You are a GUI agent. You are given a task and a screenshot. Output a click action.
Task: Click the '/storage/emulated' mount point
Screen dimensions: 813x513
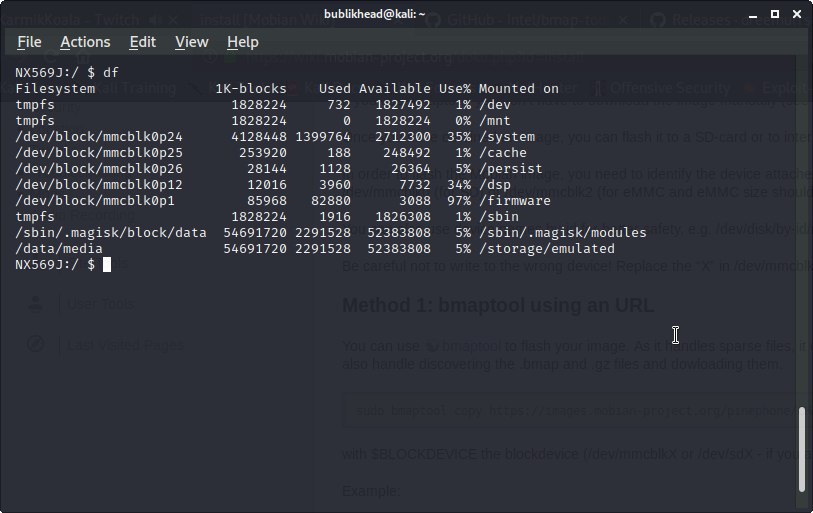(x=547, y=249)
